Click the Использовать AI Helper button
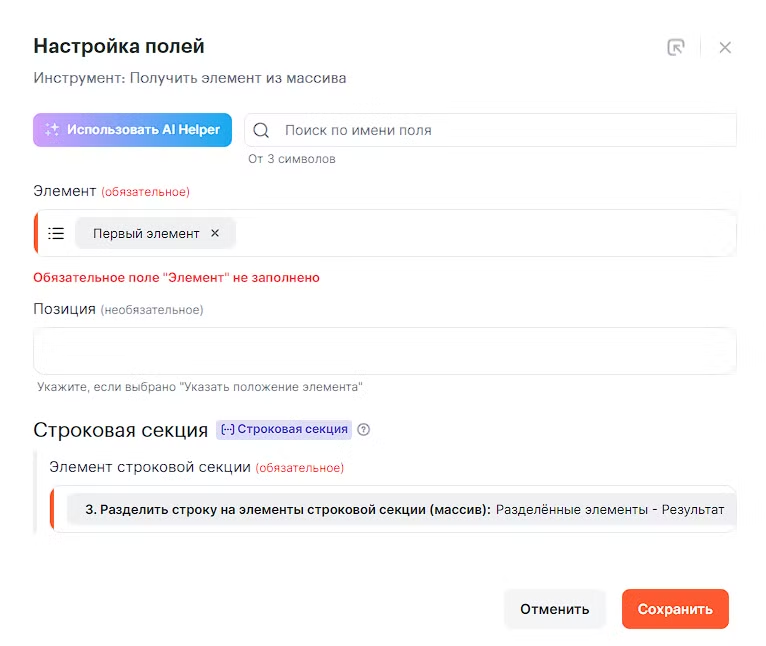This screenshot has width=766, height=646. 133,130
